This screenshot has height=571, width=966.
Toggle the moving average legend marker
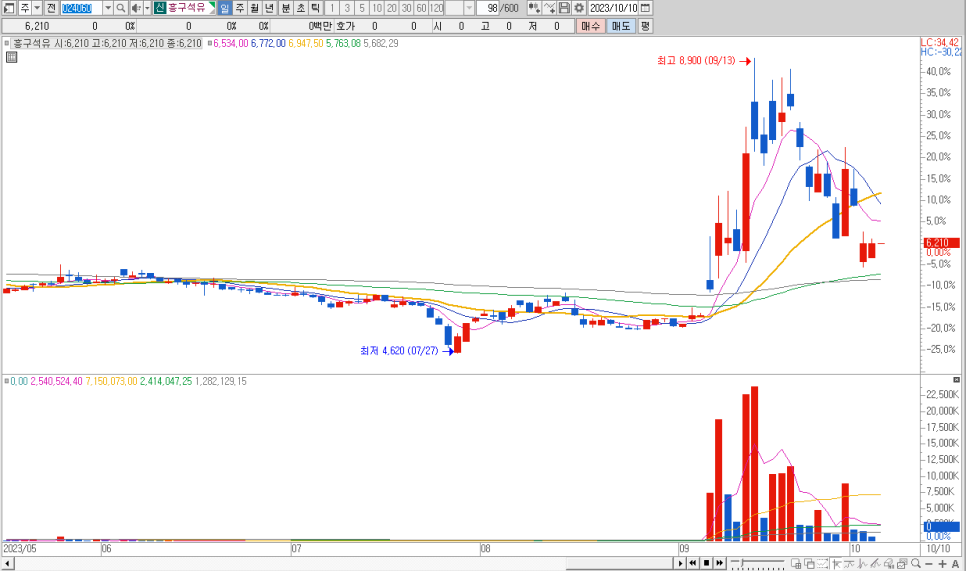(209, 43)
